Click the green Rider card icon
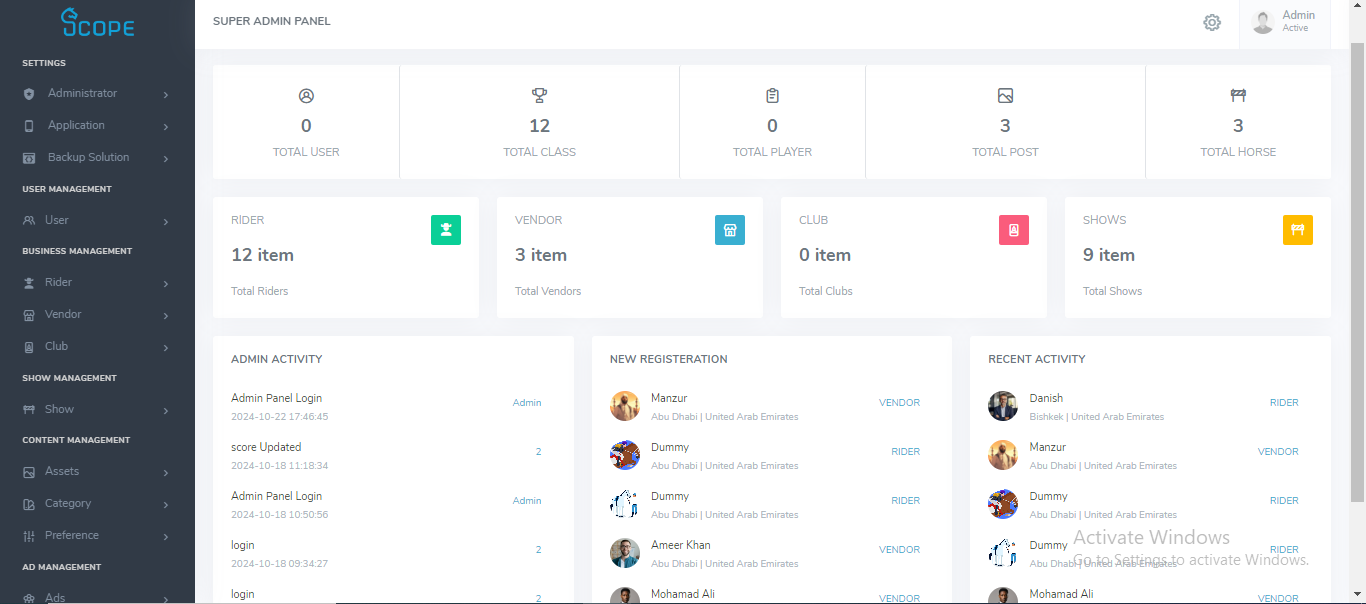 [446, 230]
